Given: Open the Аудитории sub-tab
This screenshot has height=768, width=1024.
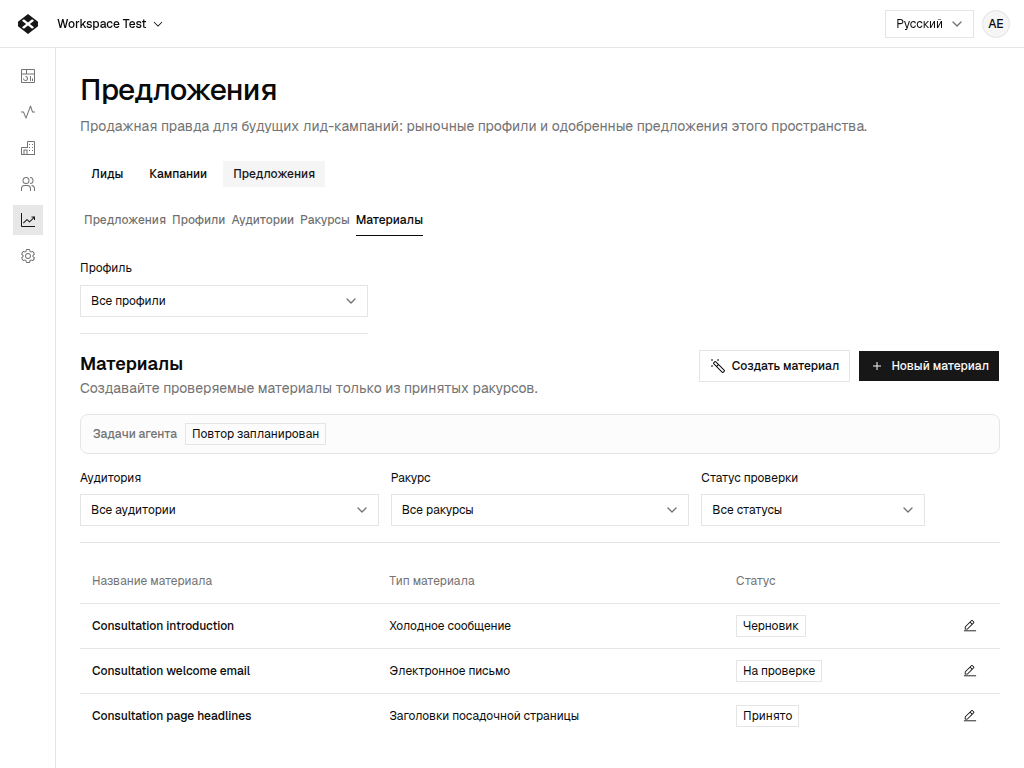Looking at the screenshot, I should point(263,220).
